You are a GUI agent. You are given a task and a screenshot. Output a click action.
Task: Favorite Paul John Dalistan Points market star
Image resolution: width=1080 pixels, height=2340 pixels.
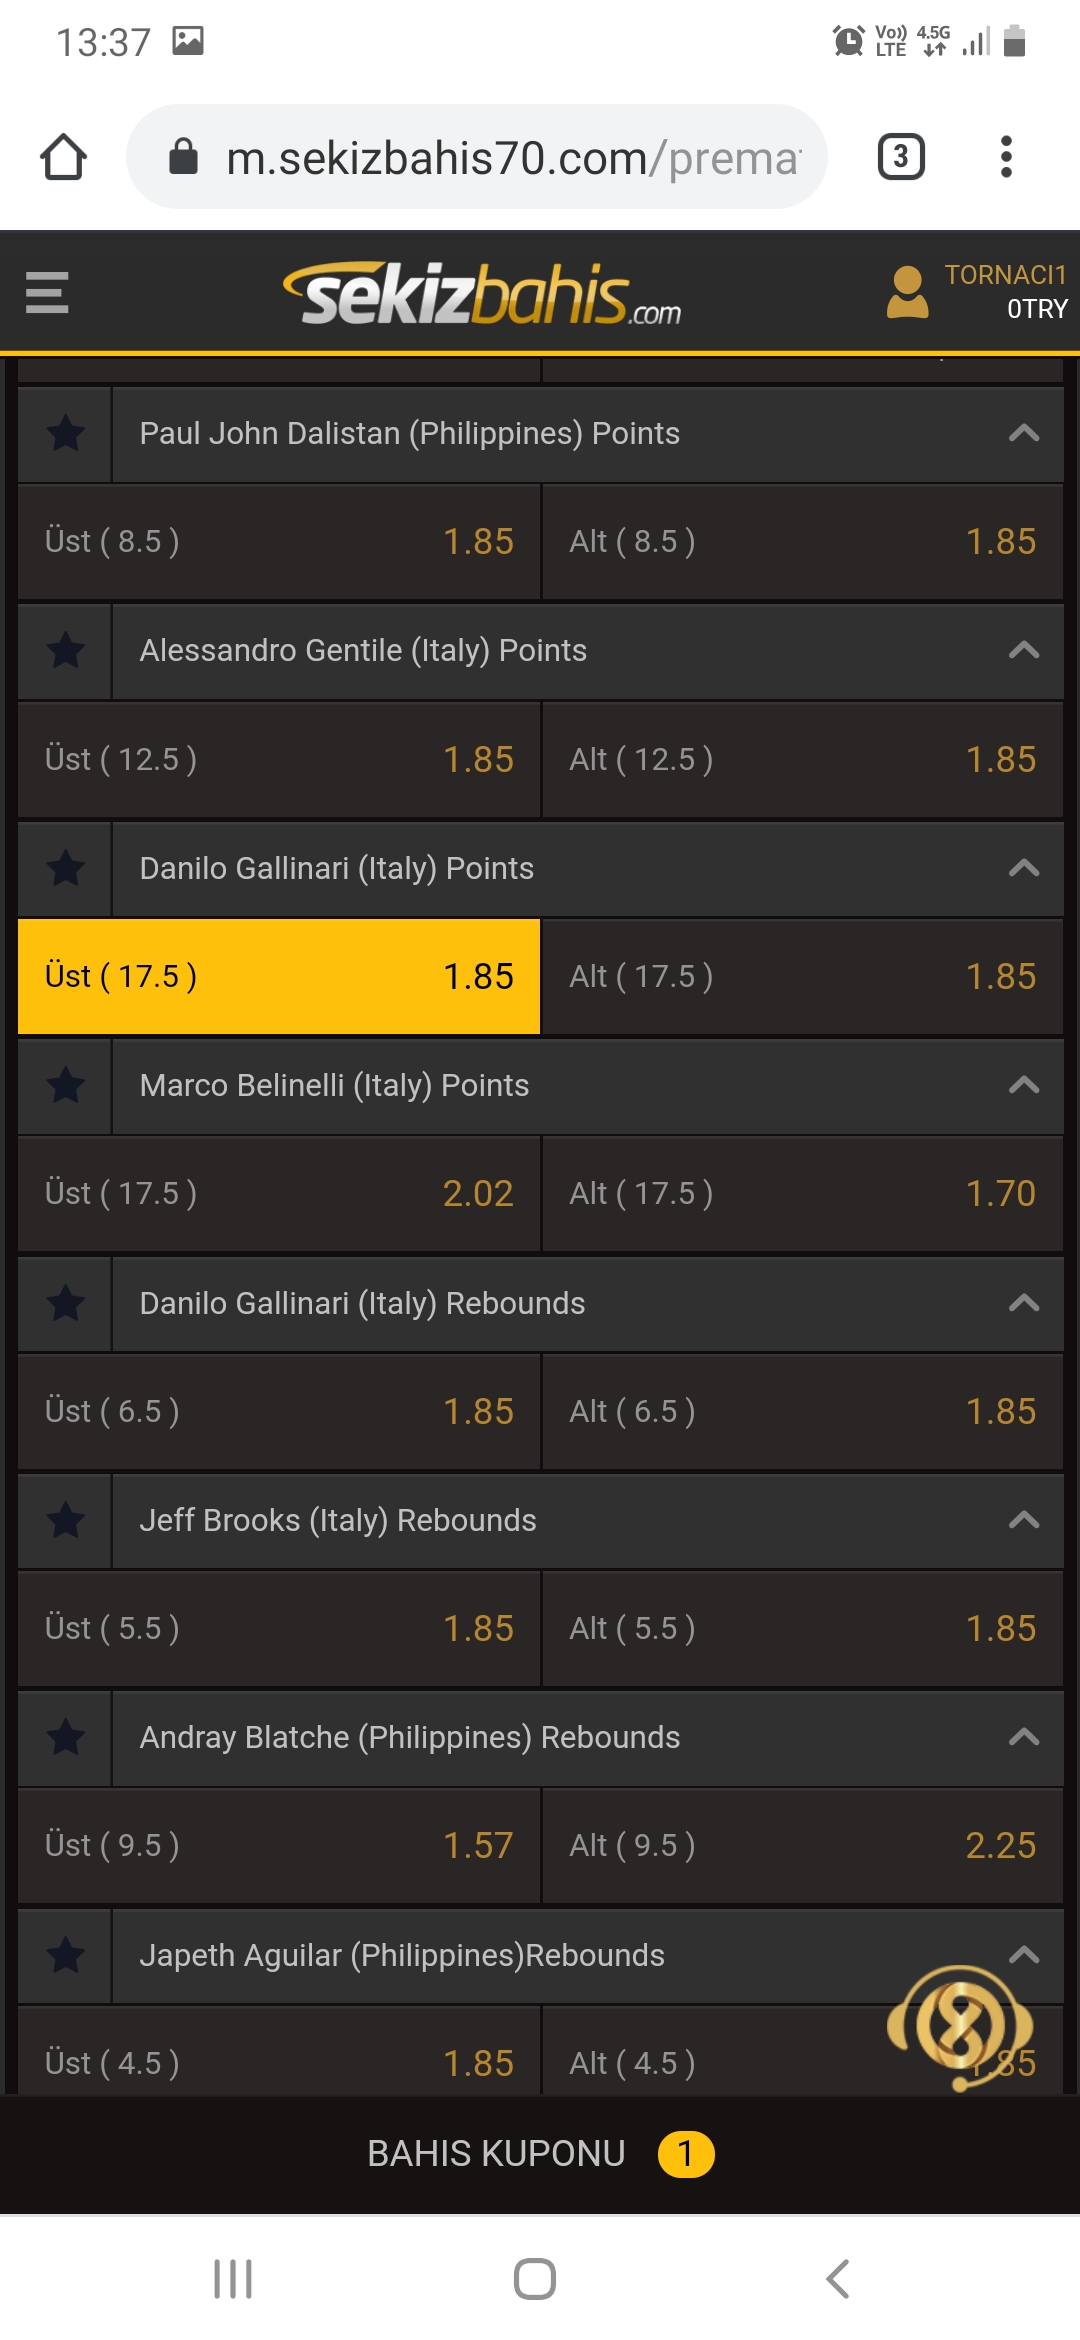66,433
